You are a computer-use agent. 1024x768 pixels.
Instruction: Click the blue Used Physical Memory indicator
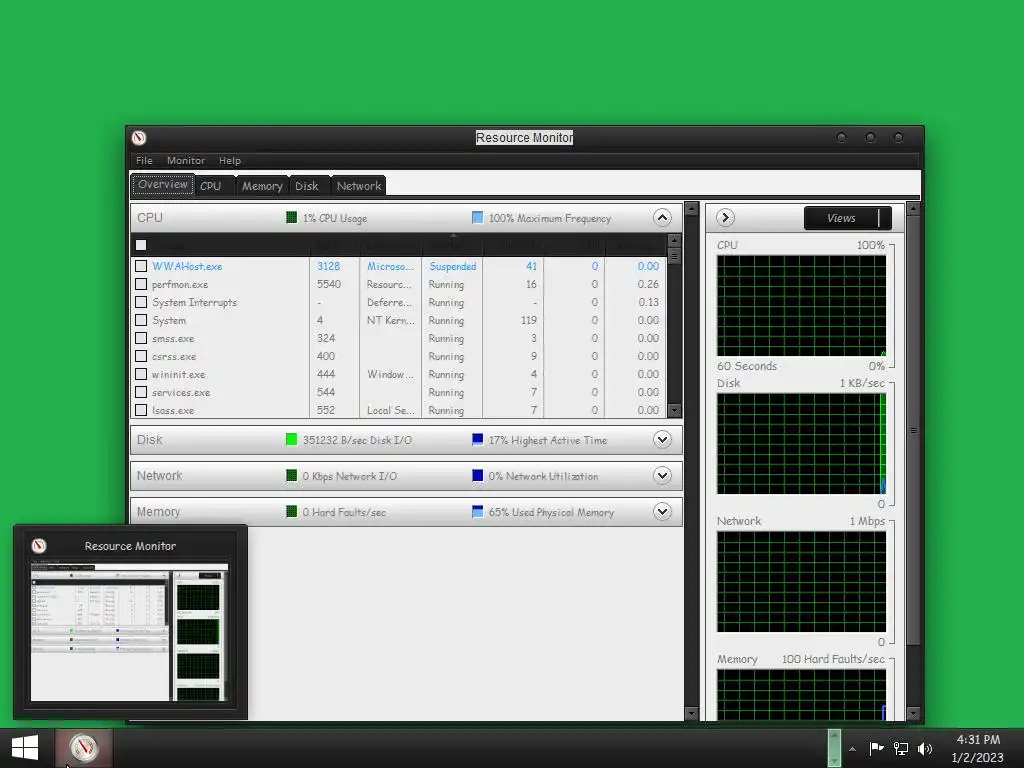coord(477,511)
